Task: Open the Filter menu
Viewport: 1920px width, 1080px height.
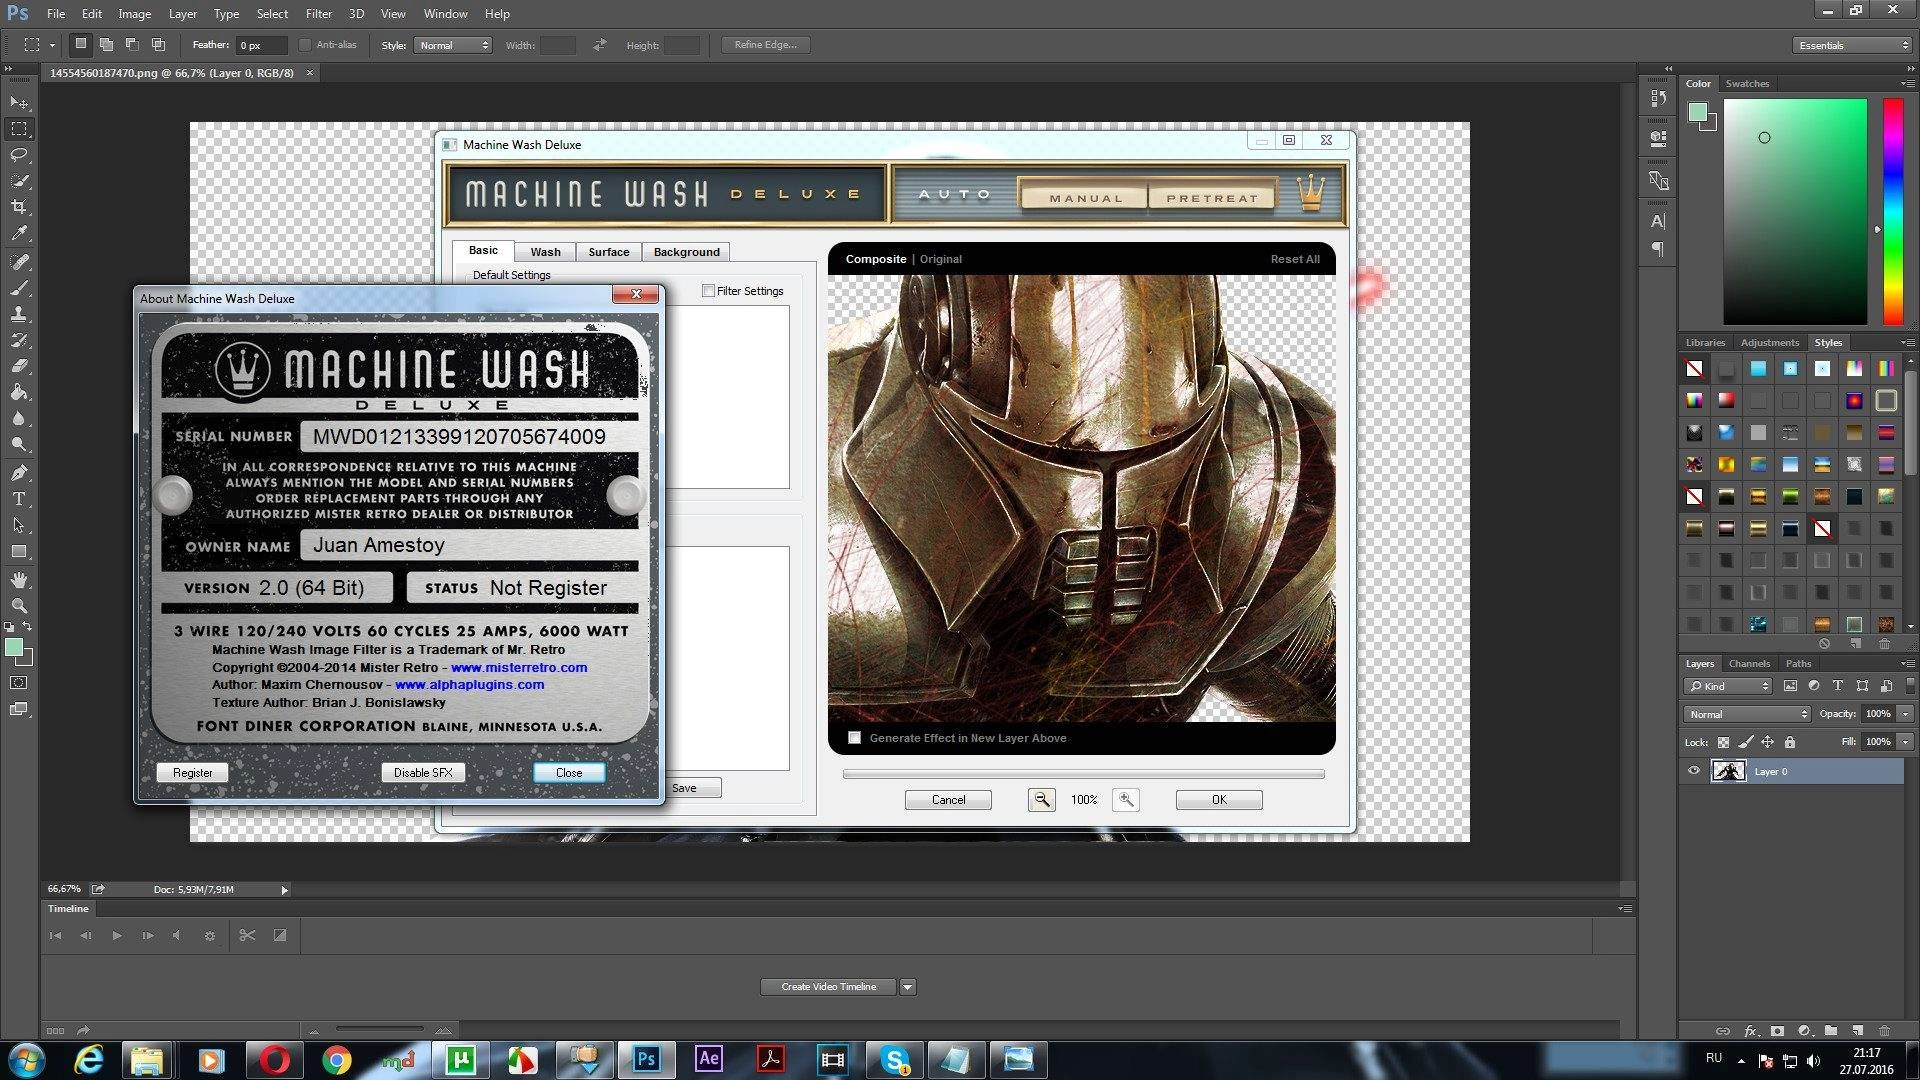Action: [319, 14]
